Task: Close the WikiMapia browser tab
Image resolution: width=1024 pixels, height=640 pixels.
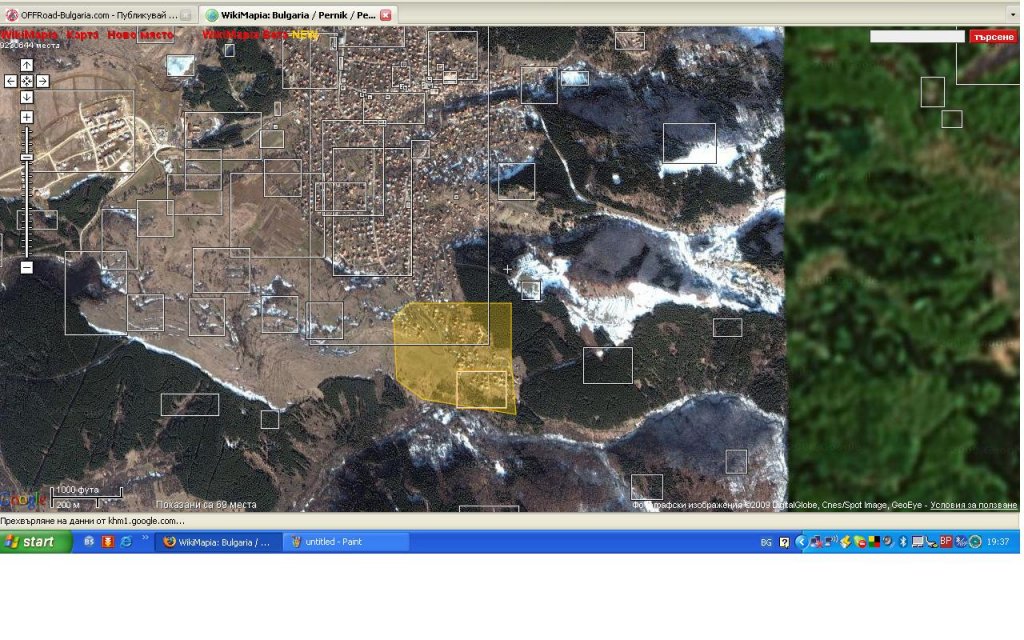Action: [x=385, y=15]
